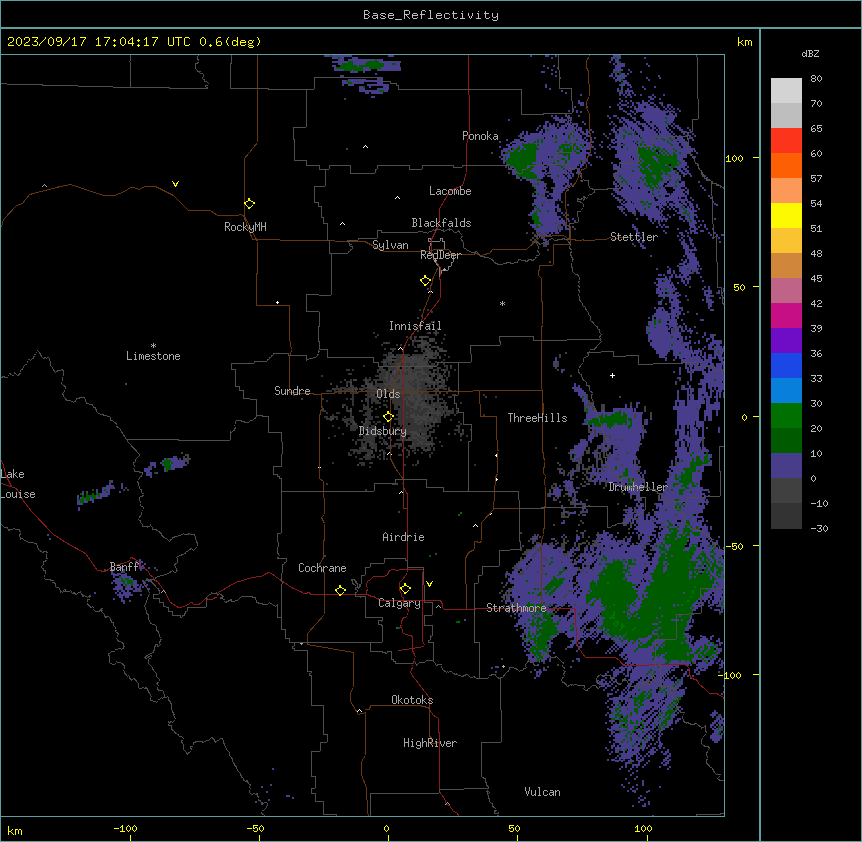Click the Airdrie town label

coord(403,537)
